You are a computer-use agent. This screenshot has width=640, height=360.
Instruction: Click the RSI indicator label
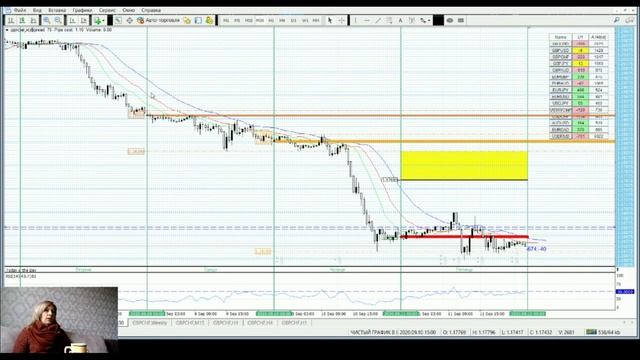[x=21, y=276]
